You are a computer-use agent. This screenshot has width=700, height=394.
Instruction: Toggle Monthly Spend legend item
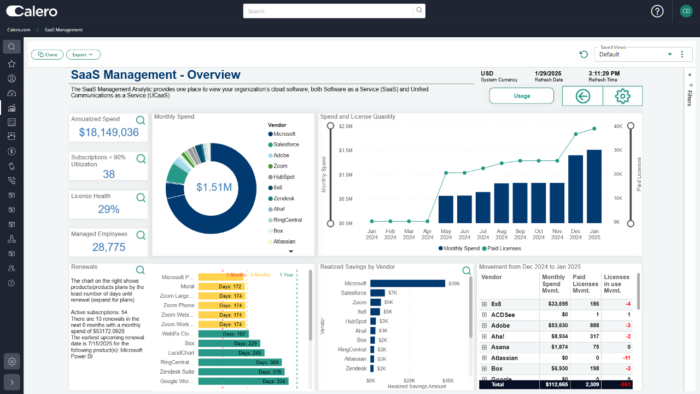coord(458,249)
